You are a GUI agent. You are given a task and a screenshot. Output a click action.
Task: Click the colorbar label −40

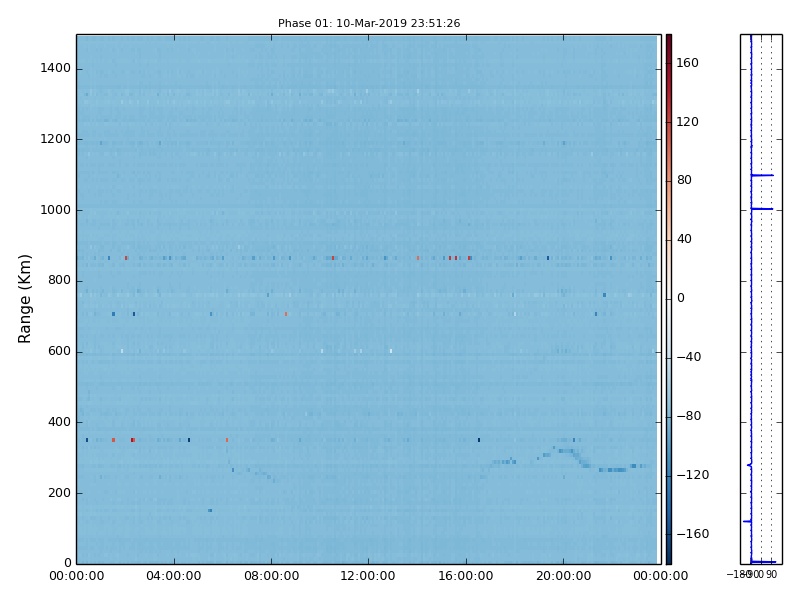point(689,357)
